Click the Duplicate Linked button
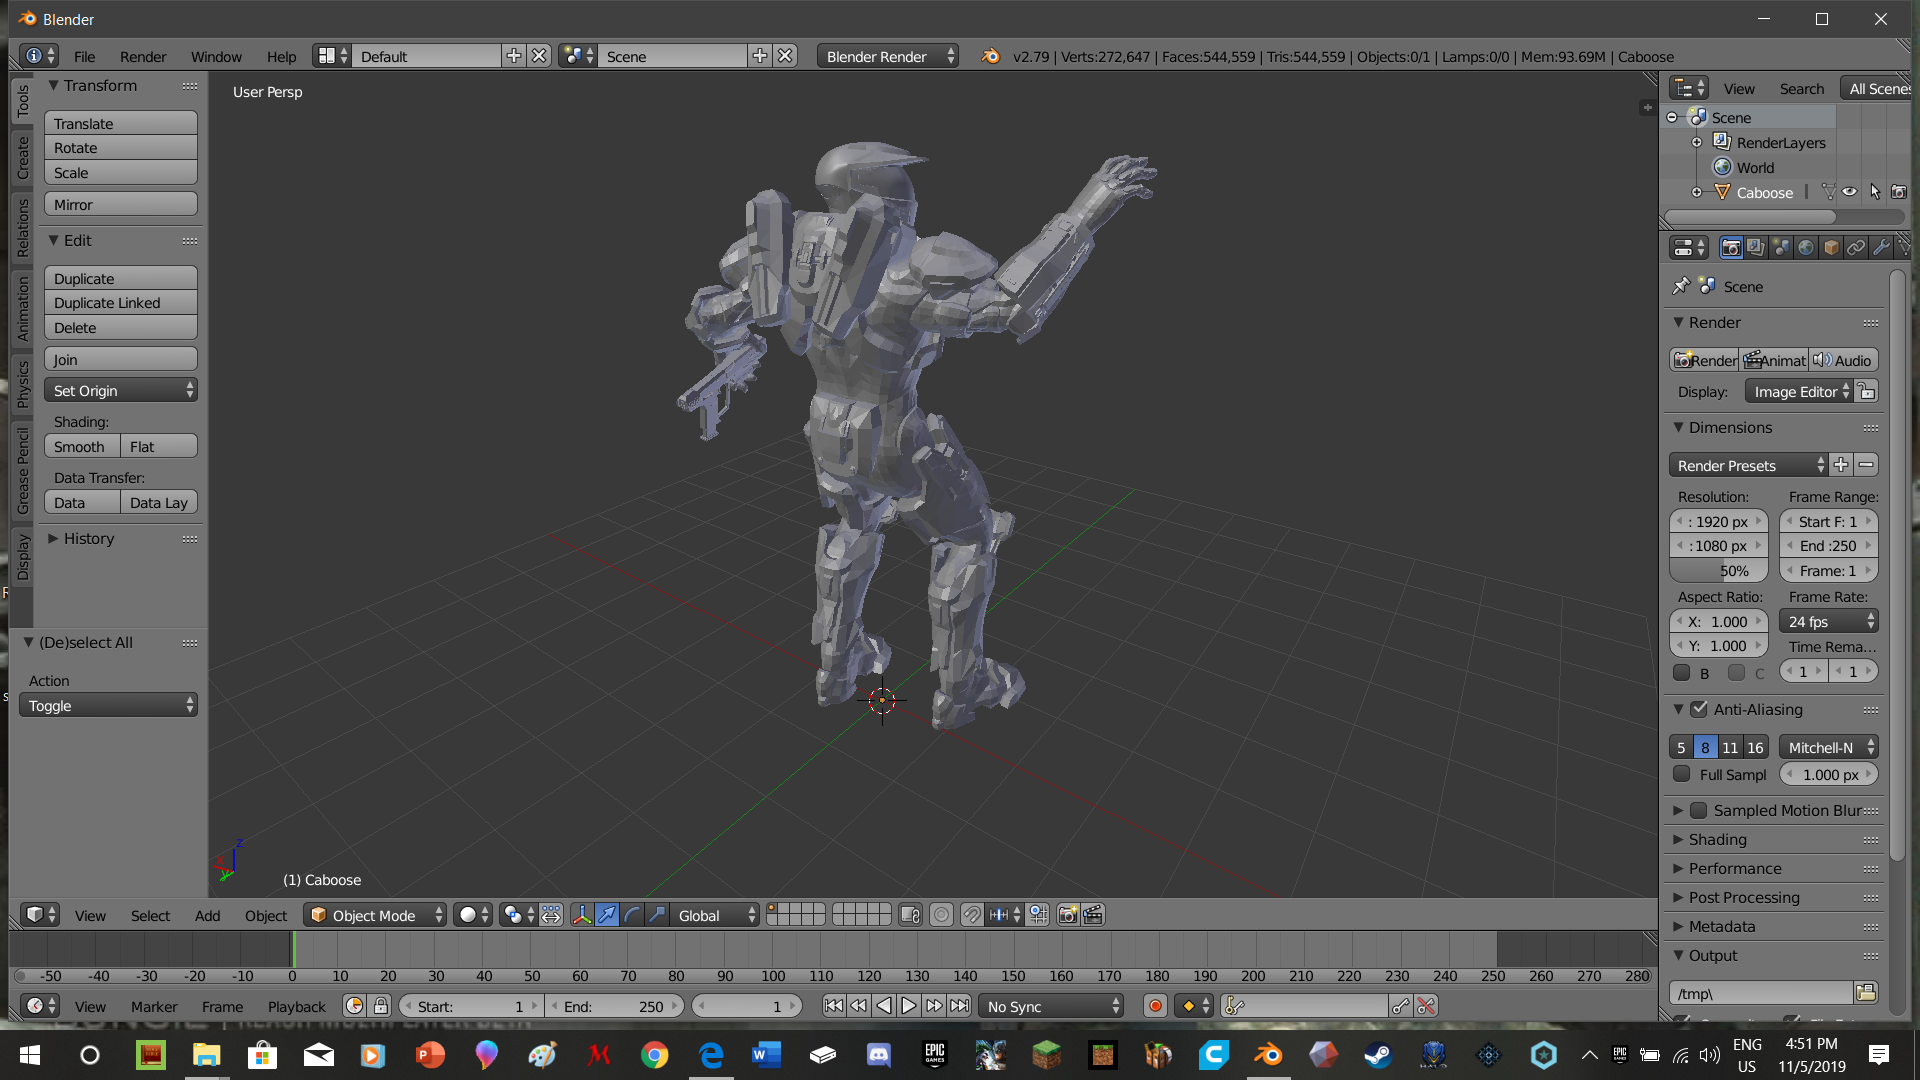Screen dimensions: 1920x1080 point(121,303)
